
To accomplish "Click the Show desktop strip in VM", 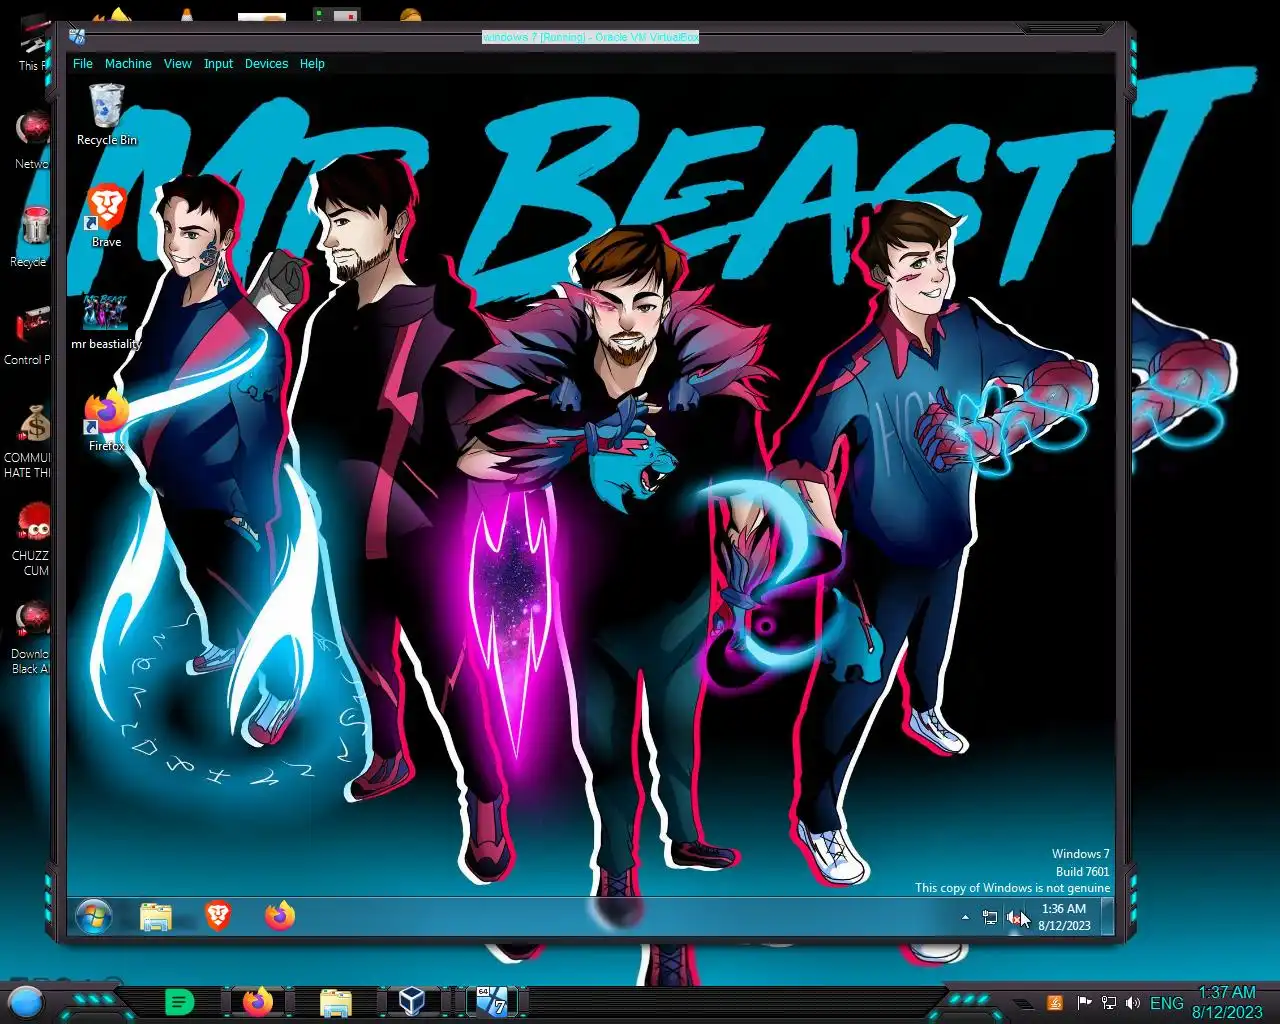I will pyautogui.click(x=1108, y=916).
